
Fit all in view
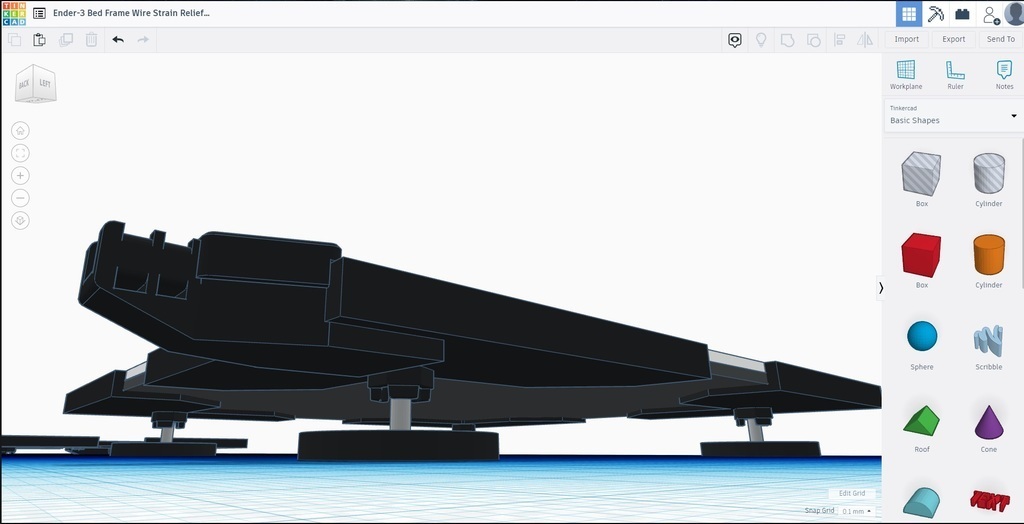click(20, 153)
